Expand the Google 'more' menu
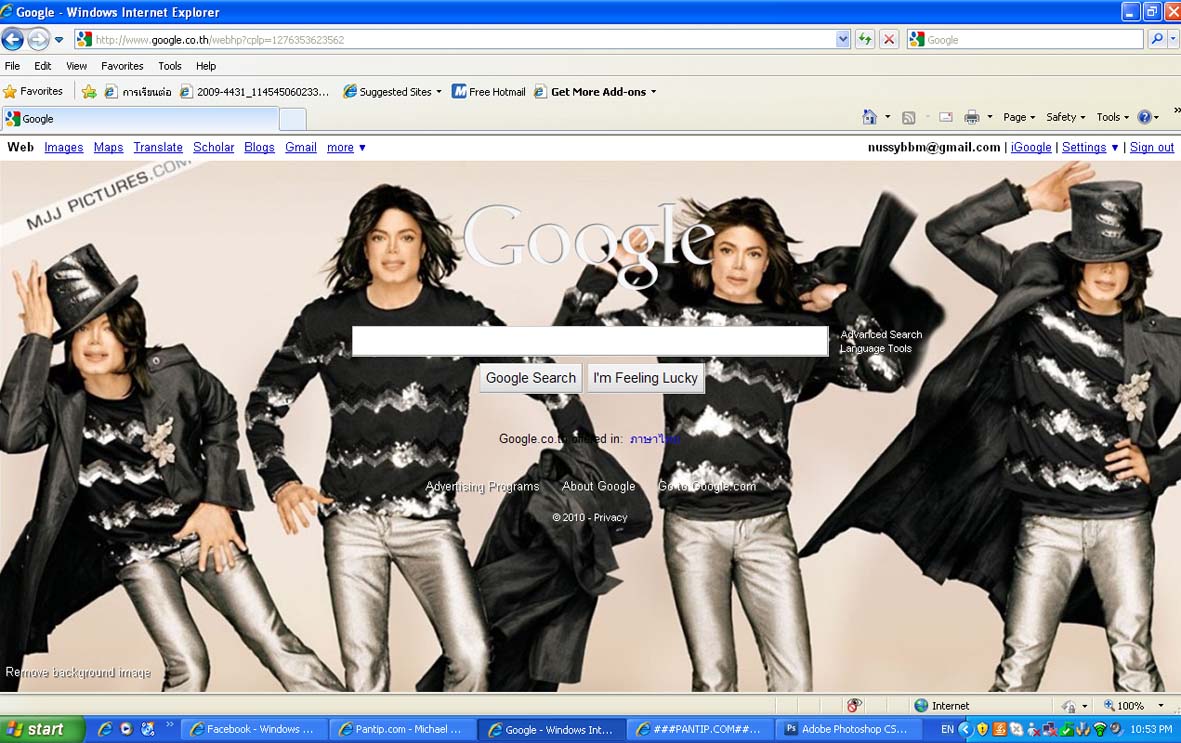Viewport: 1181px width, 743px height. (x=346, y=147)
